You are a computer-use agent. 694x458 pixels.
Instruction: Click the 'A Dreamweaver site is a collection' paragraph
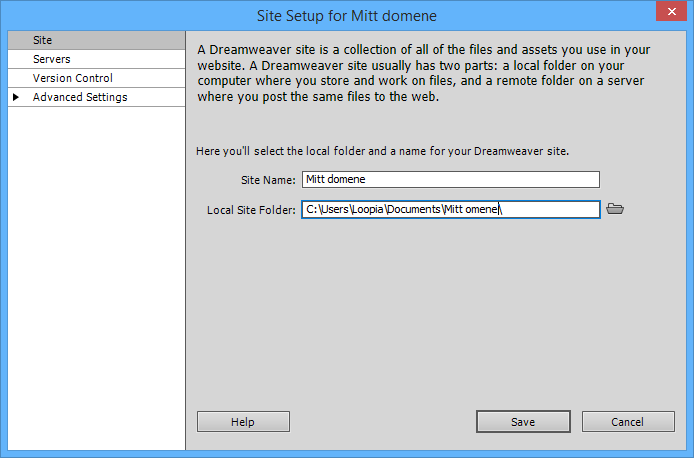[x=424, y=73]
